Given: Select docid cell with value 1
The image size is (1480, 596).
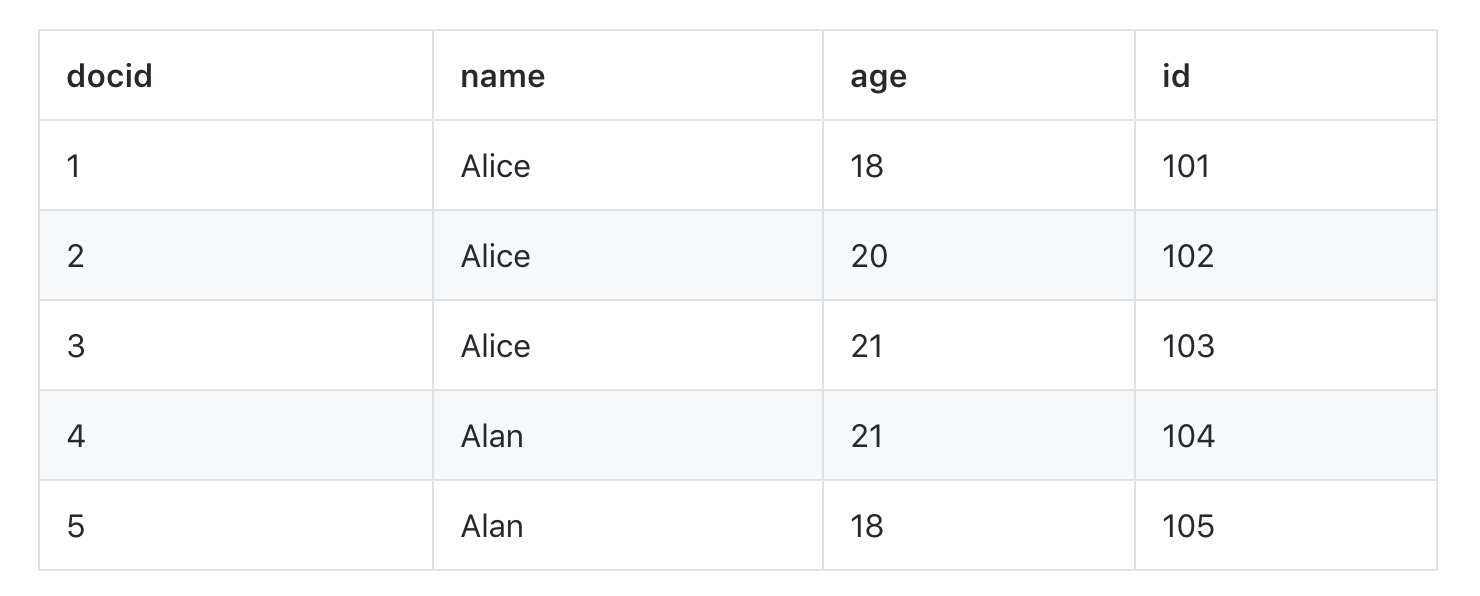Looking at the screenshot, I should (73, 166).
